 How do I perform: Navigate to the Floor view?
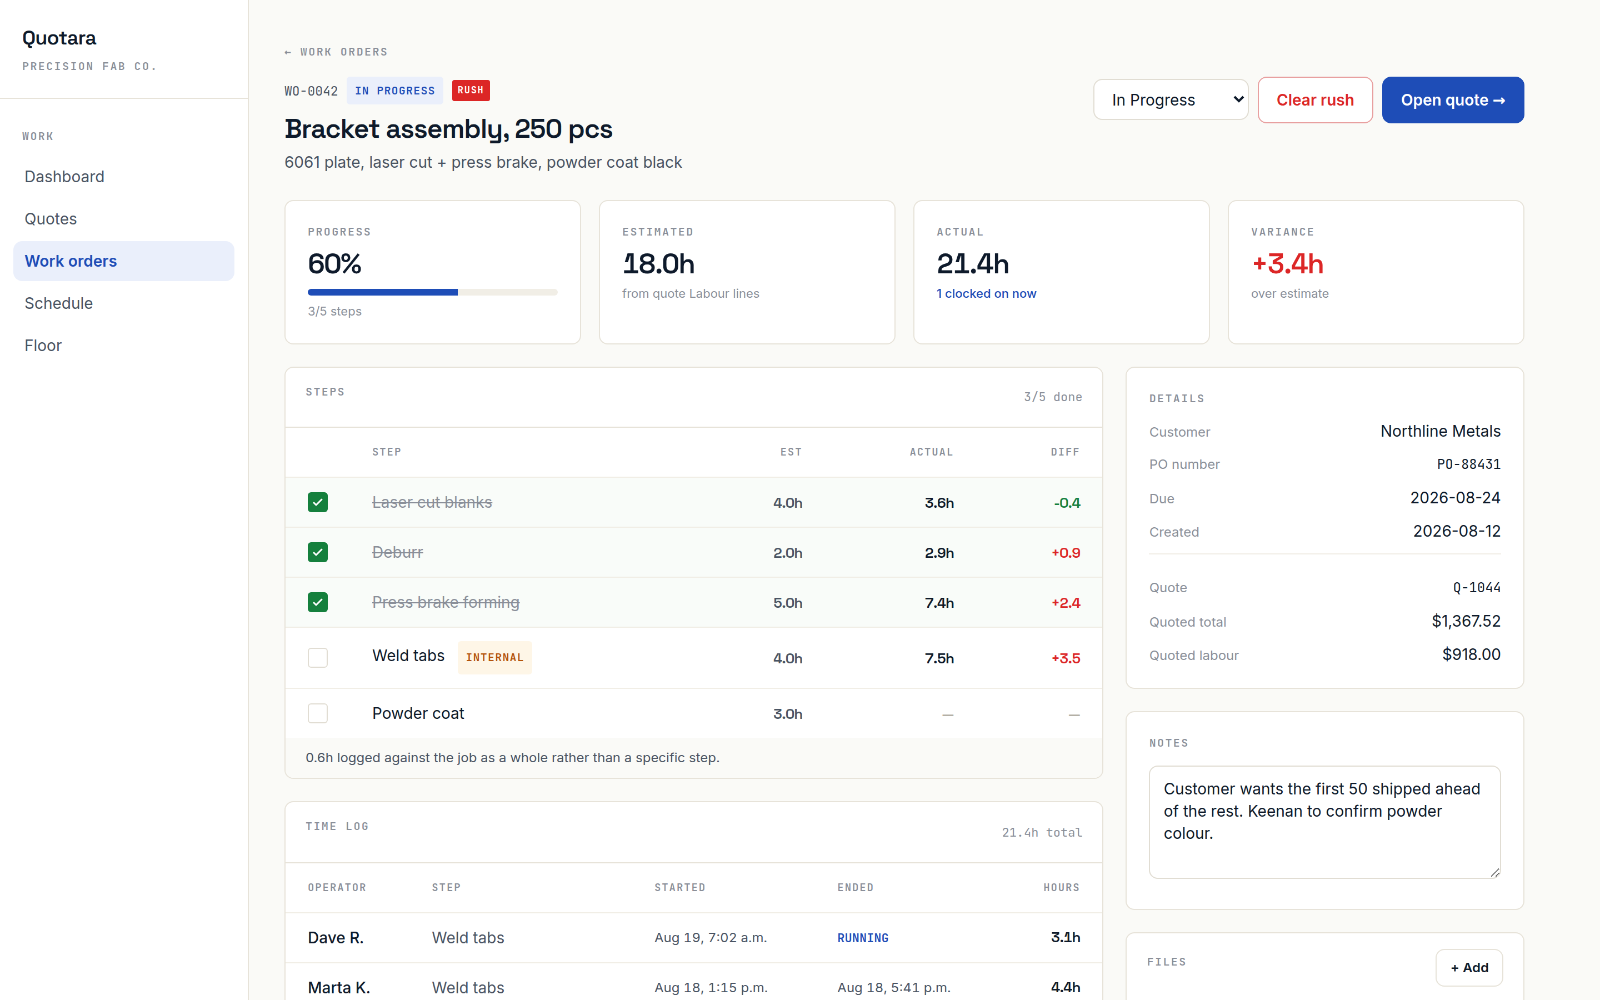pyautogui.click(x=43, y=345)
